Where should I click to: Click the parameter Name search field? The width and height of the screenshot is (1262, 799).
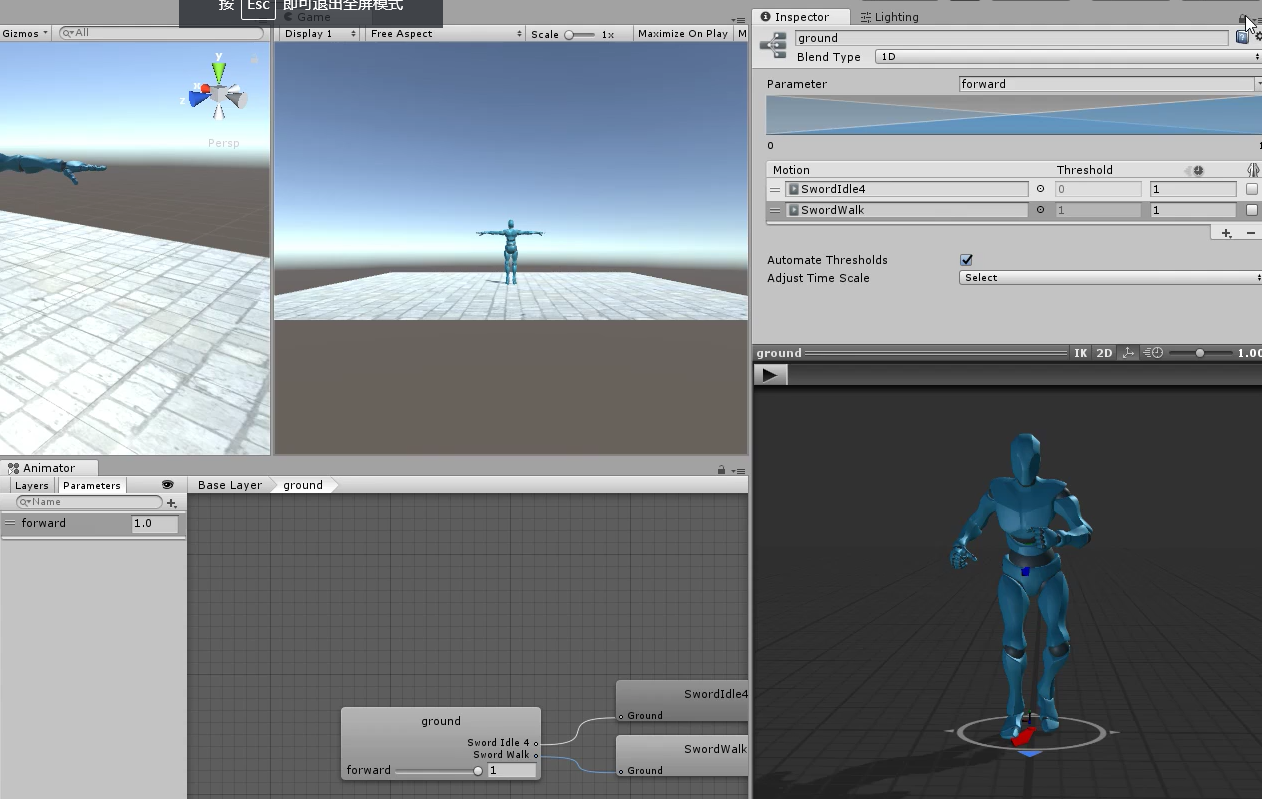90,502
